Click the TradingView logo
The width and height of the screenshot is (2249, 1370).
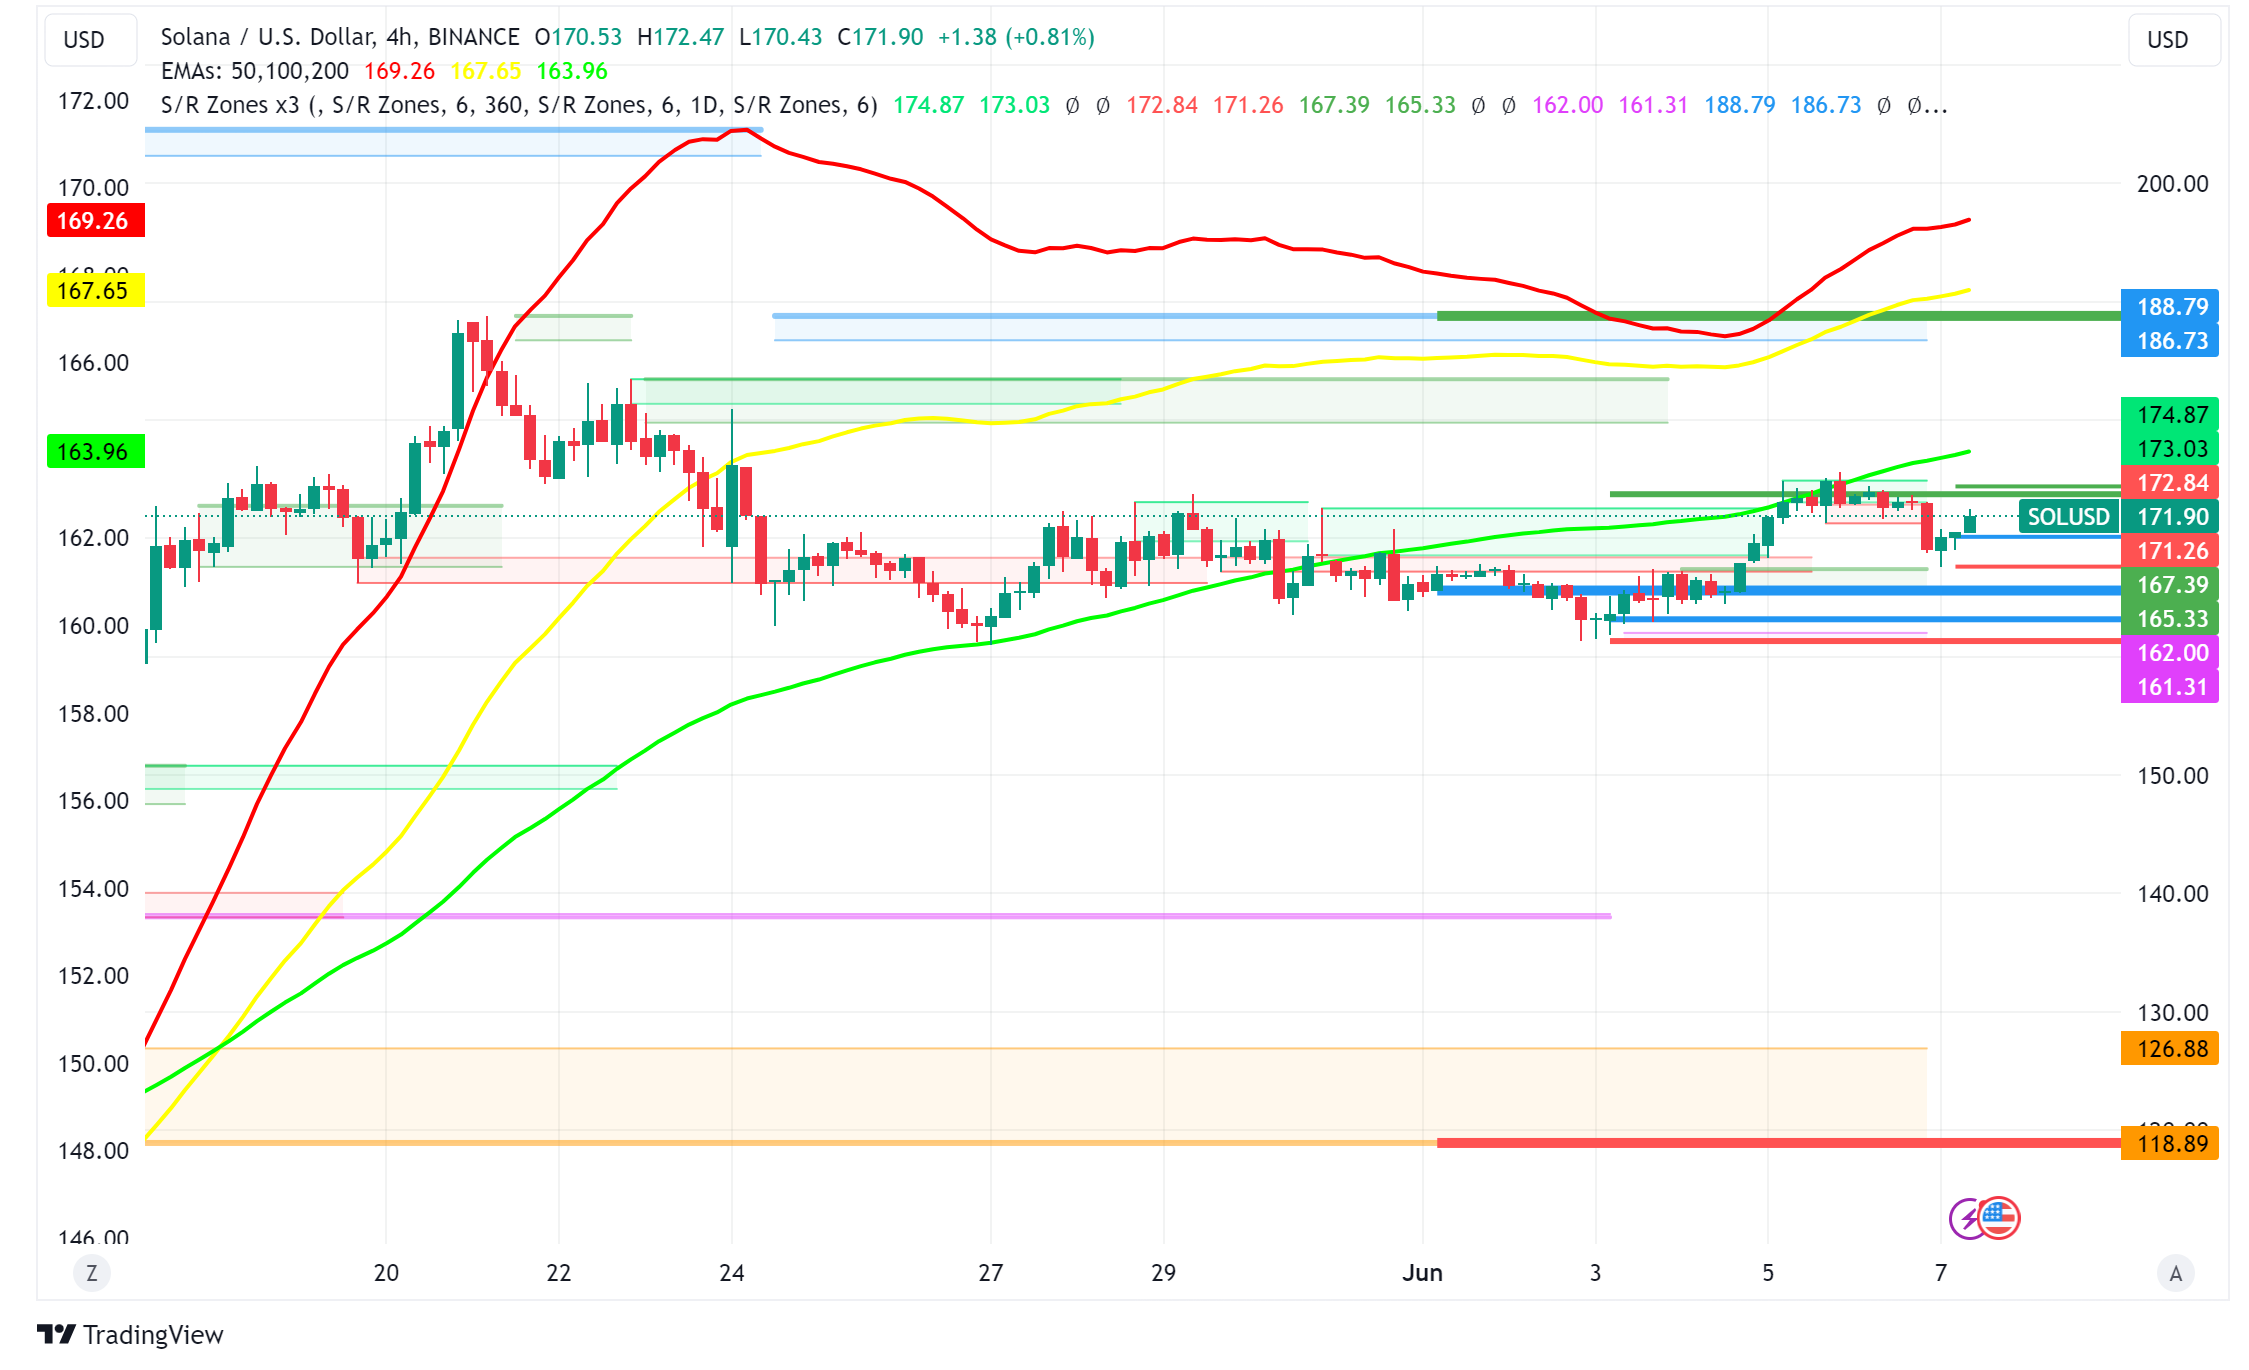(x=130, y=1335)
